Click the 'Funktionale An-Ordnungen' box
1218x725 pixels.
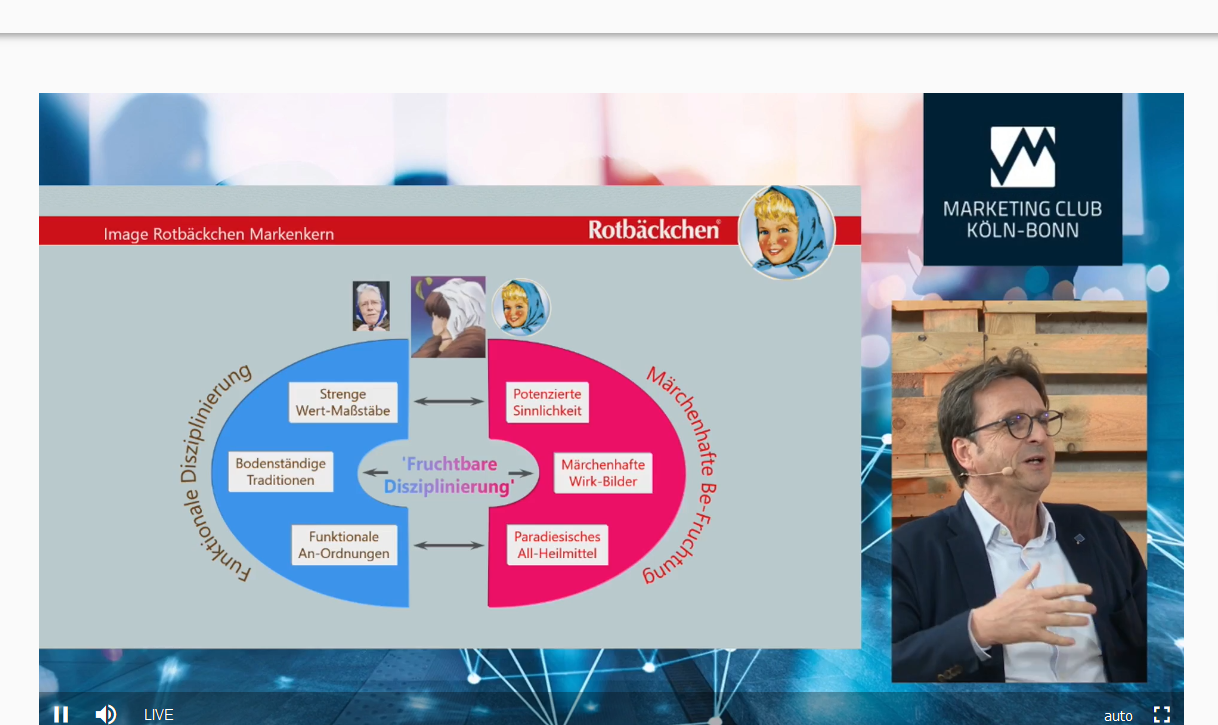[344, 545]
